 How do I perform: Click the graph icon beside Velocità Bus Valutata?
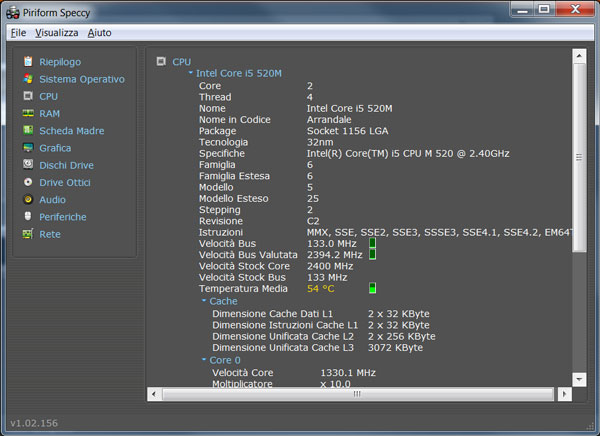[x=372, y=254]
